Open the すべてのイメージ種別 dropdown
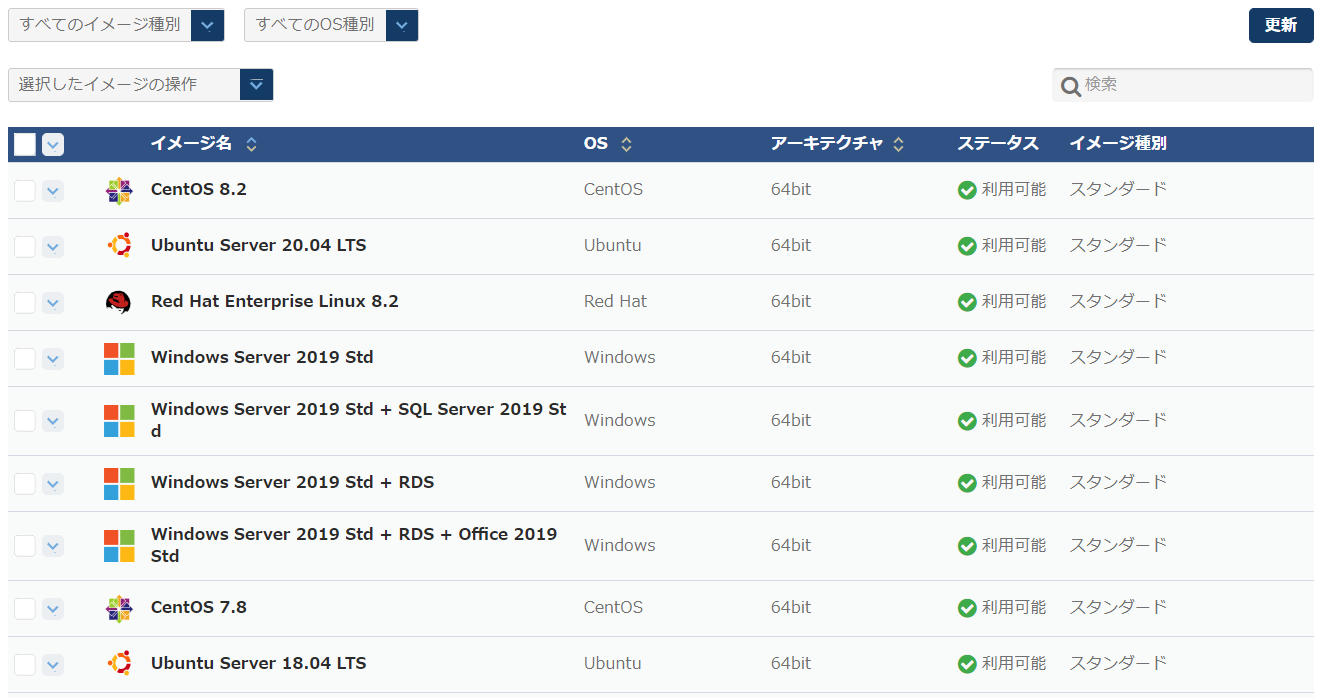The image size is (1333, 698). pos(207,25)
